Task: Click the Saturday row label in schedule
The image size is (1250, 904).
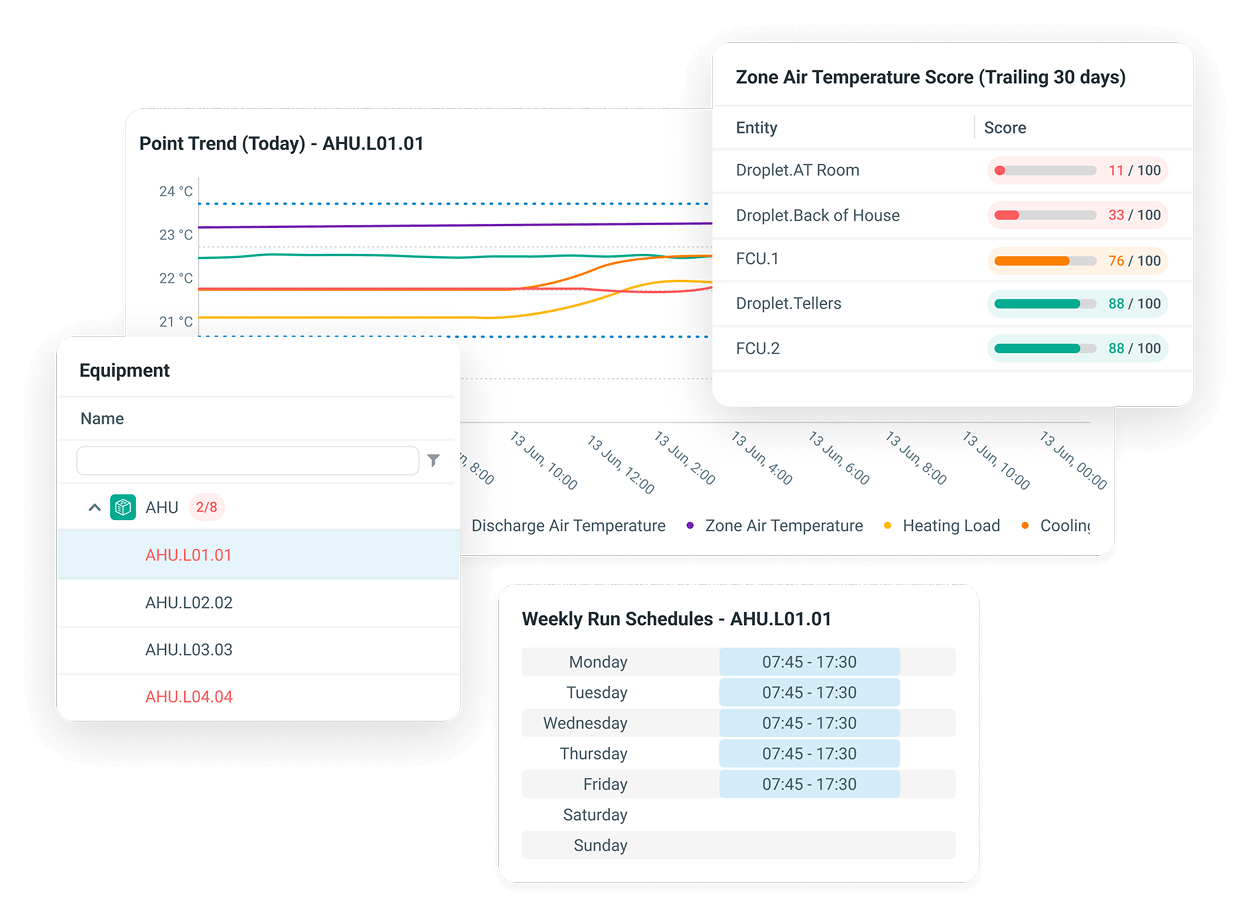Action: pos(595,815)
